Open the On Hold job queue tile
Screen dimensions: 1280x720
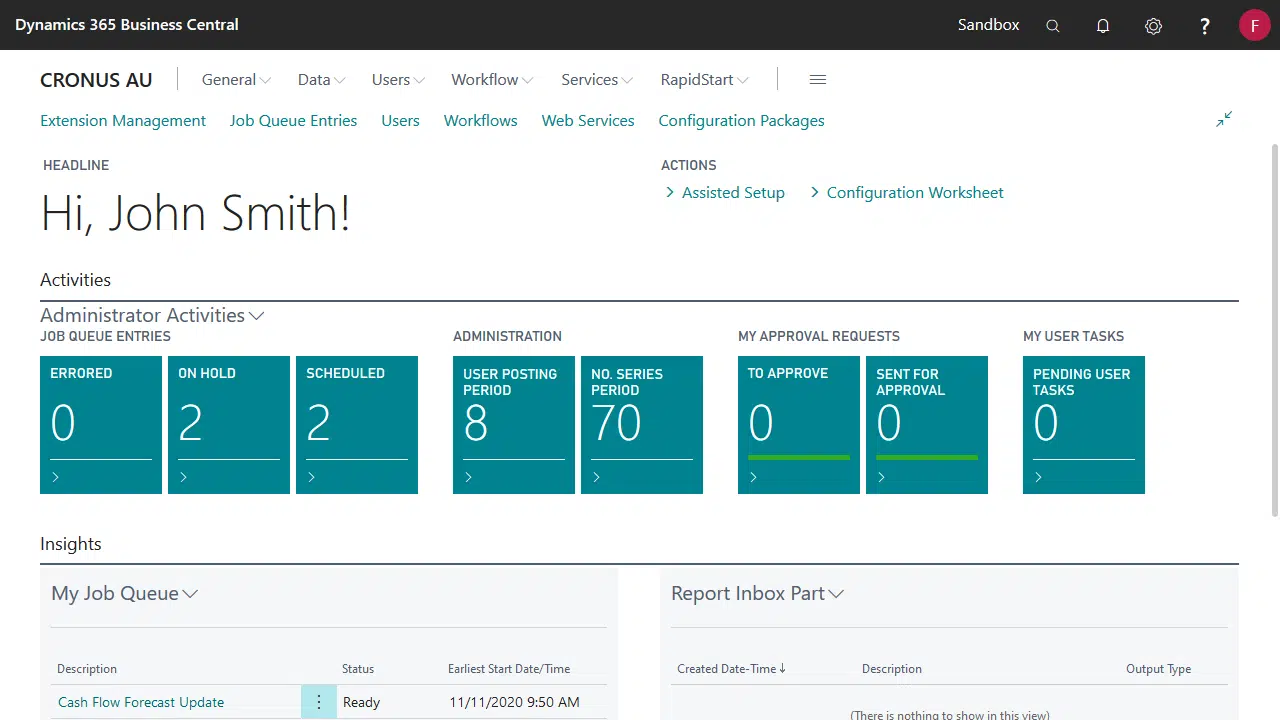229,425
